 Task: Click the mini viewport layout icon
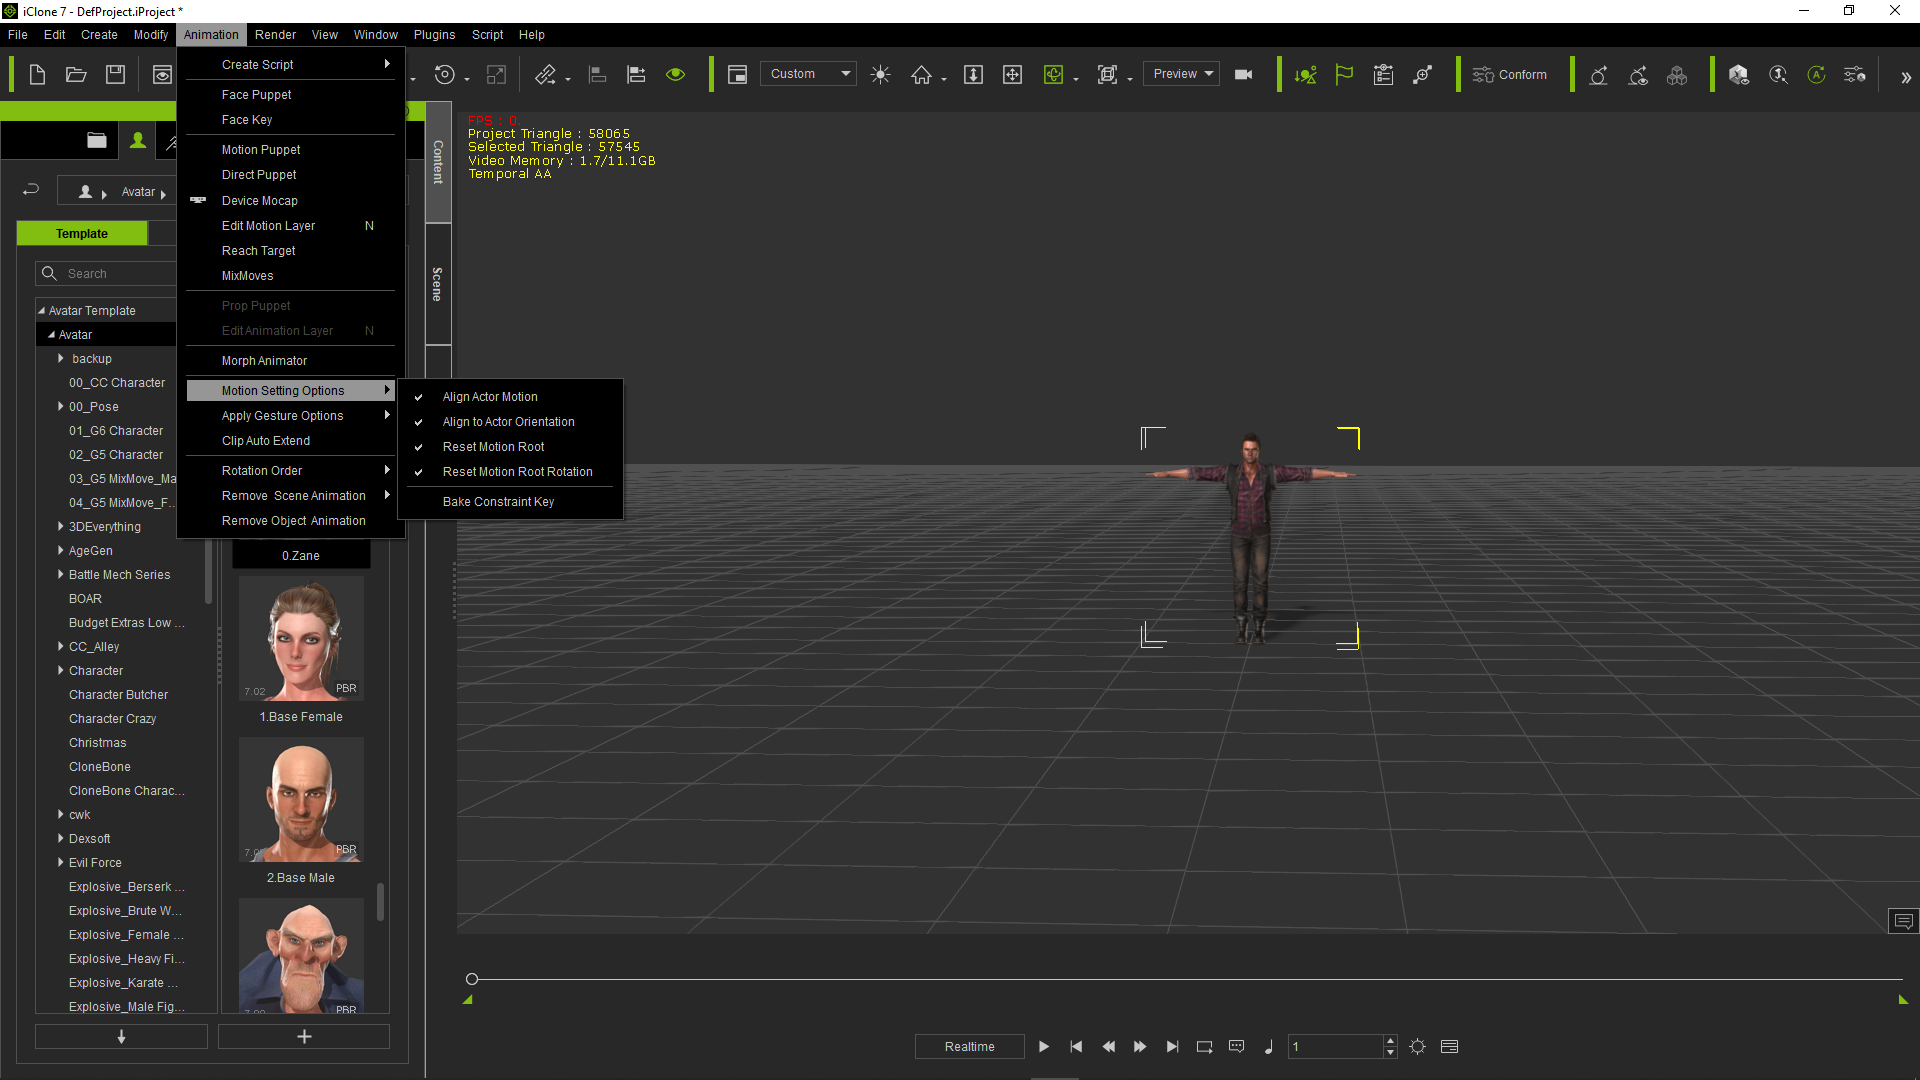(x=737, y=74)
